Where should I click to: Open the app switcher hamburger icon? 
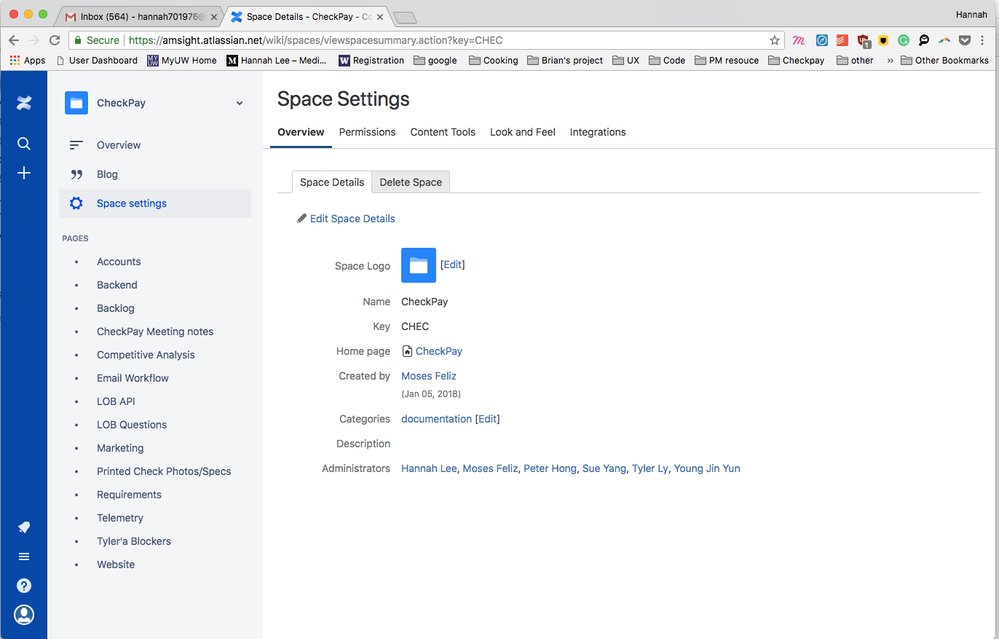click(24, 556)
